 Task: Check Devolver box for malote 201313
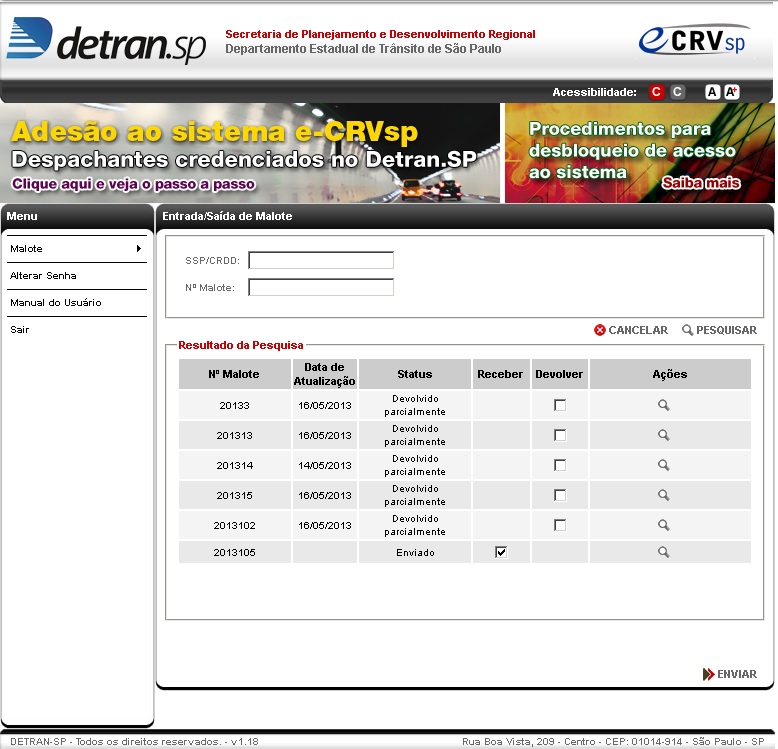[x=560, y=435]
